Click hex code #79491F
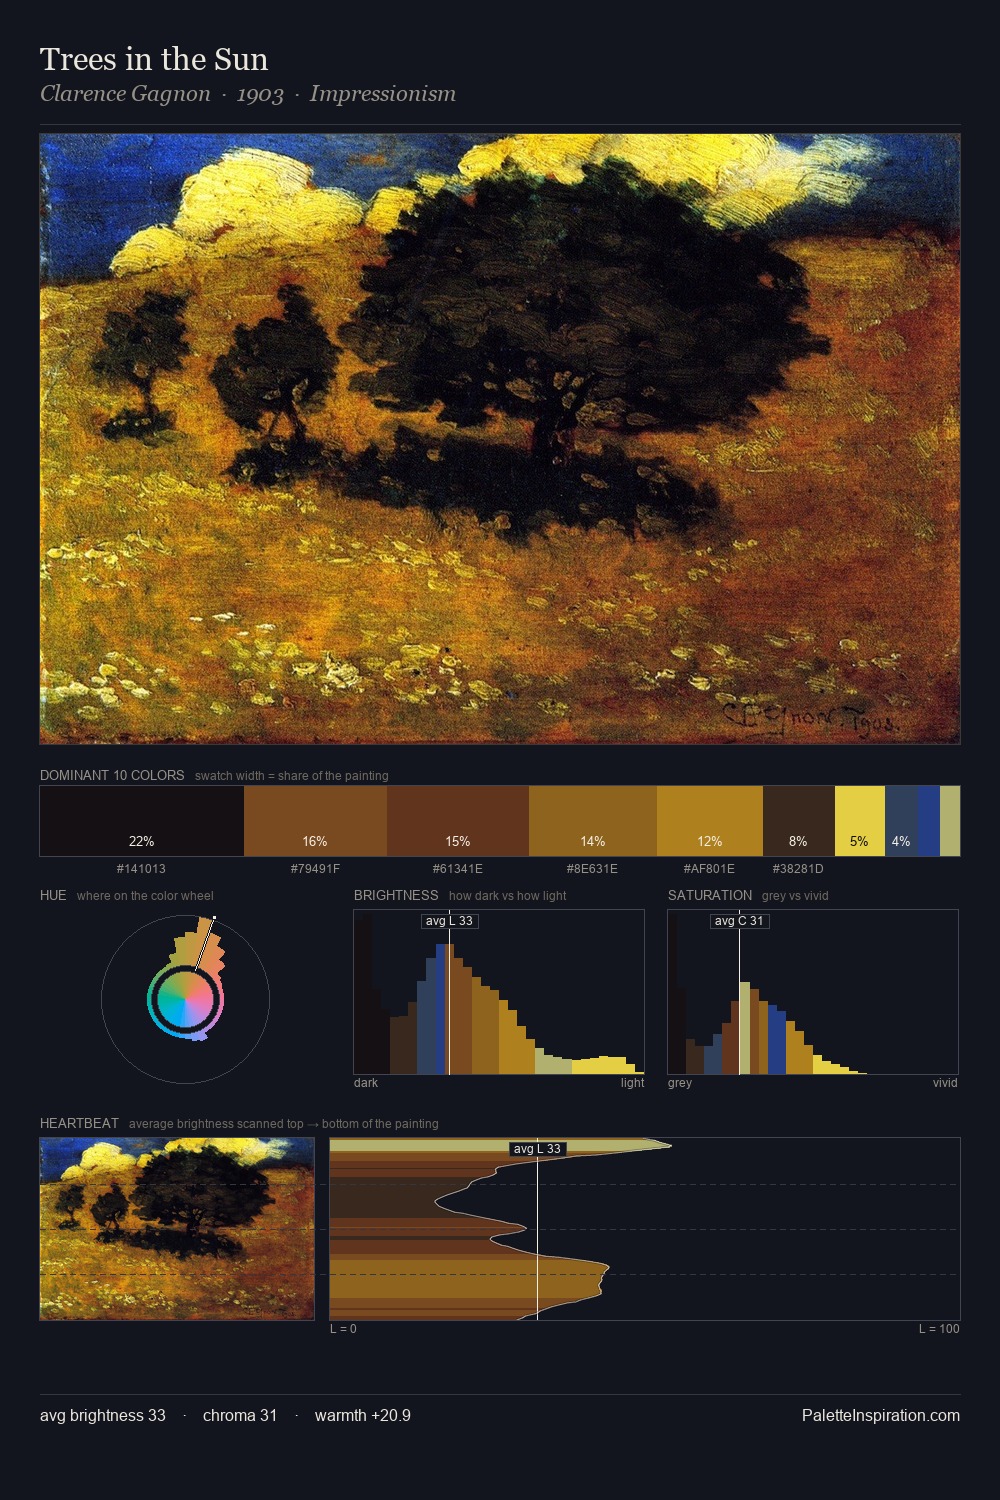 point(315,869)
